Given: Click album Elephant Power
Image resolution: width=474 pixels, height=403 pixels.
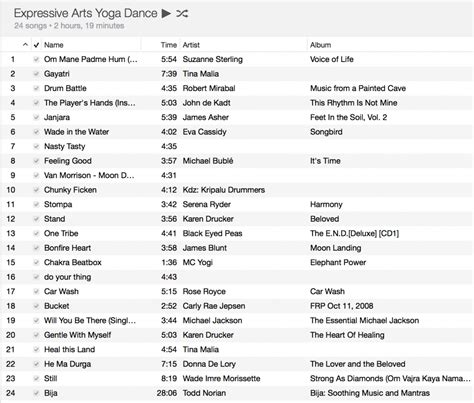Looking at the screenshot, I should [x=338, y=262].
